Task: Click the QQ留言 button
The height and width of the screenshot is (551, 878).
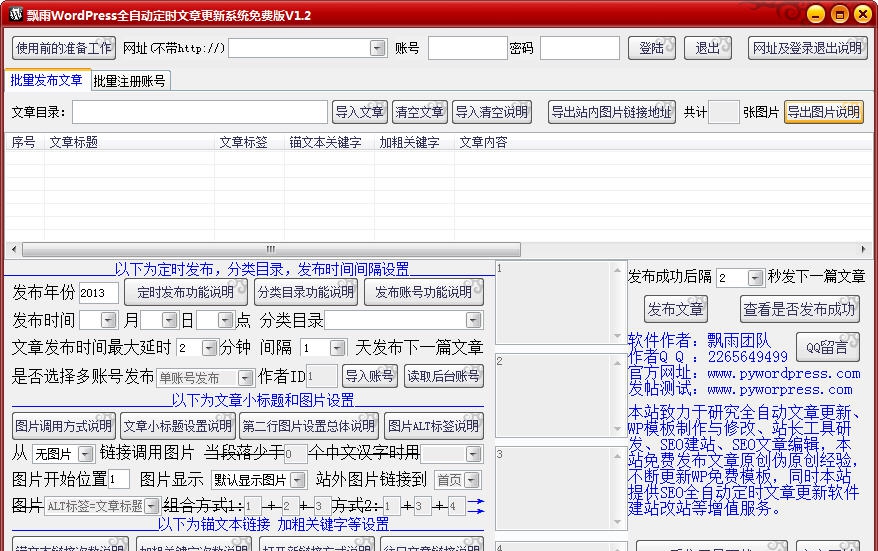Action: (x=827, y=347)
